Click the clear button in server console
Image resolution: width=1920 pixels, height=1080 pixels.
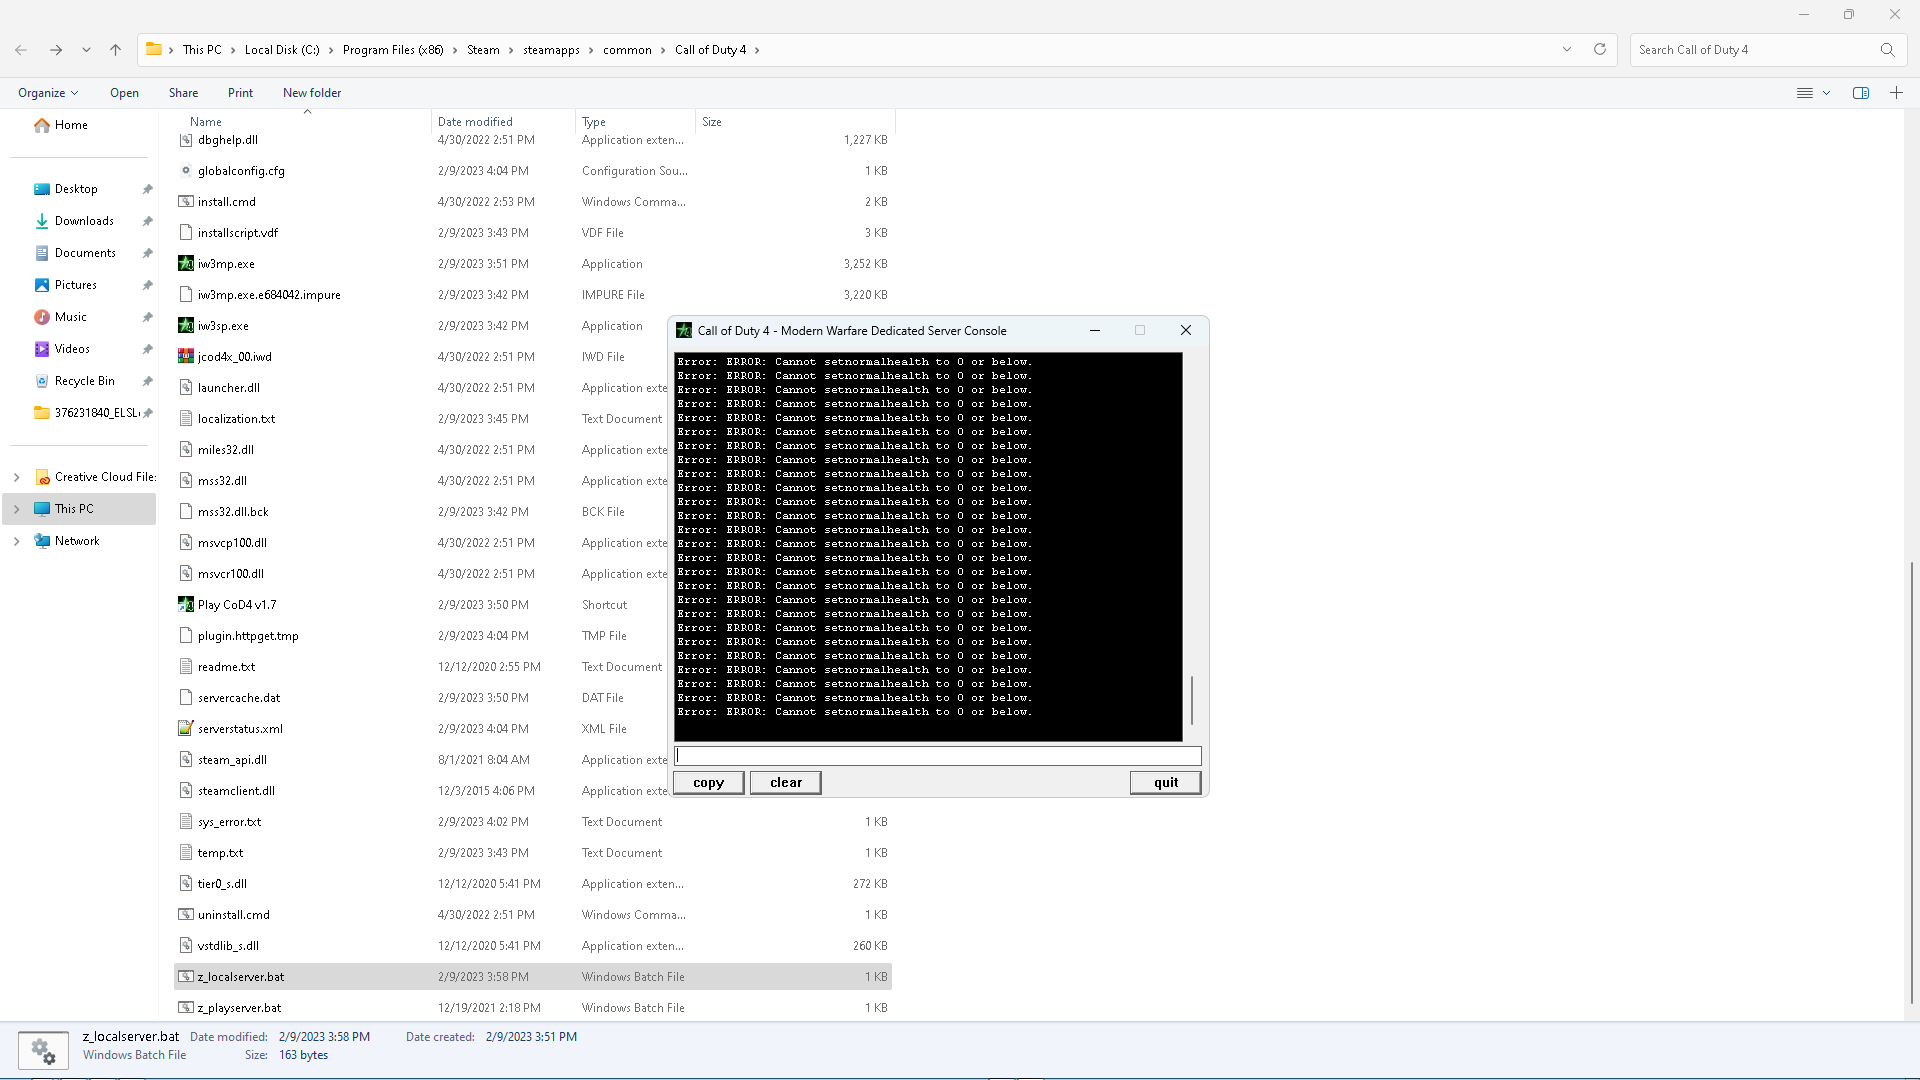786,783
